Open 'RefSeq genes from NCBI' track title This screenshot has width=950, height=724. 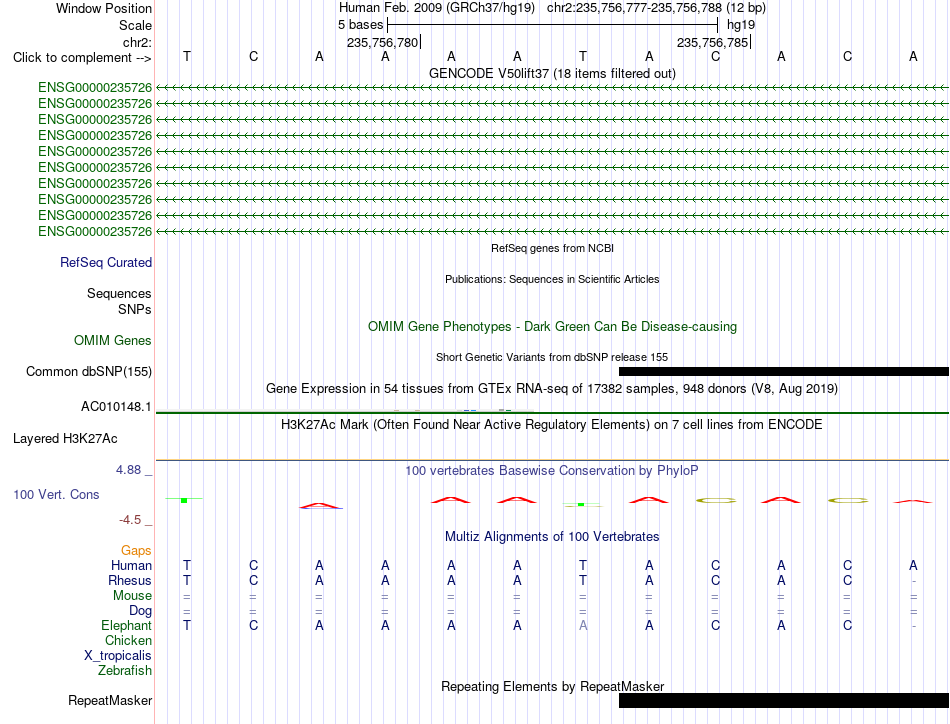point(552,248)
